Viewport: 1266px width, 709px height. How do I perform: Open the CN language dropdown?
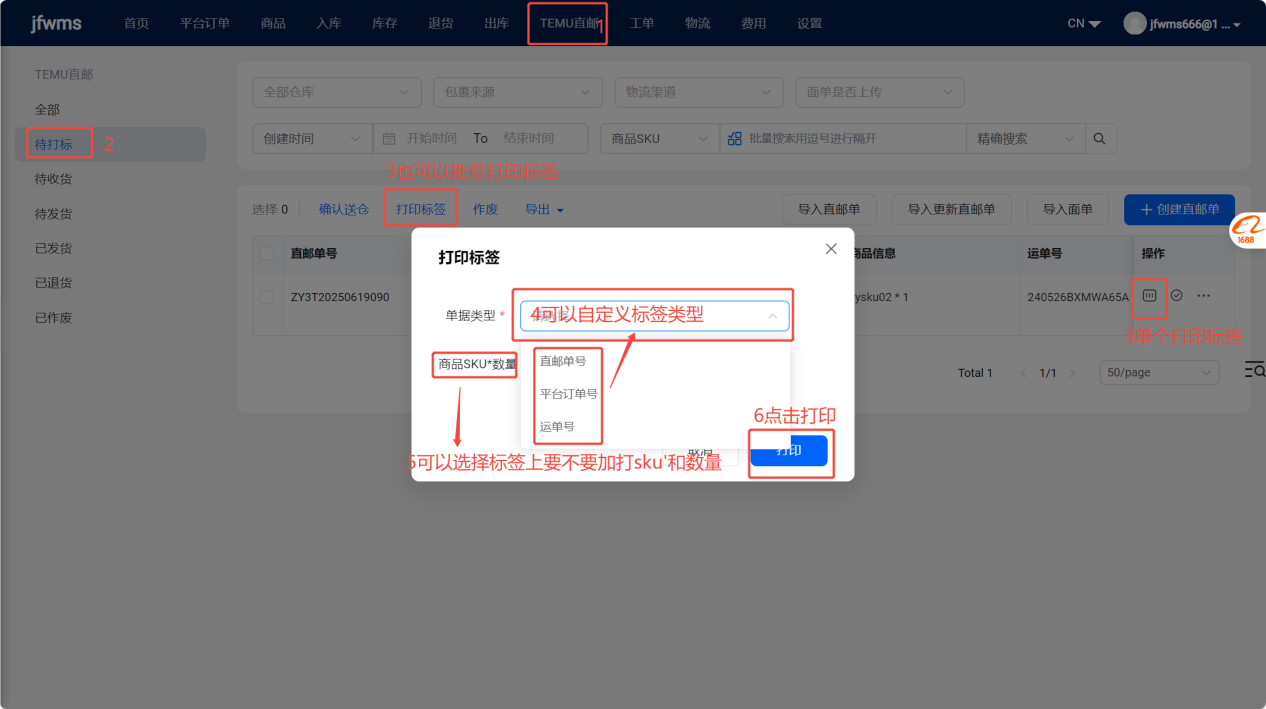(x=1084, y=23)
